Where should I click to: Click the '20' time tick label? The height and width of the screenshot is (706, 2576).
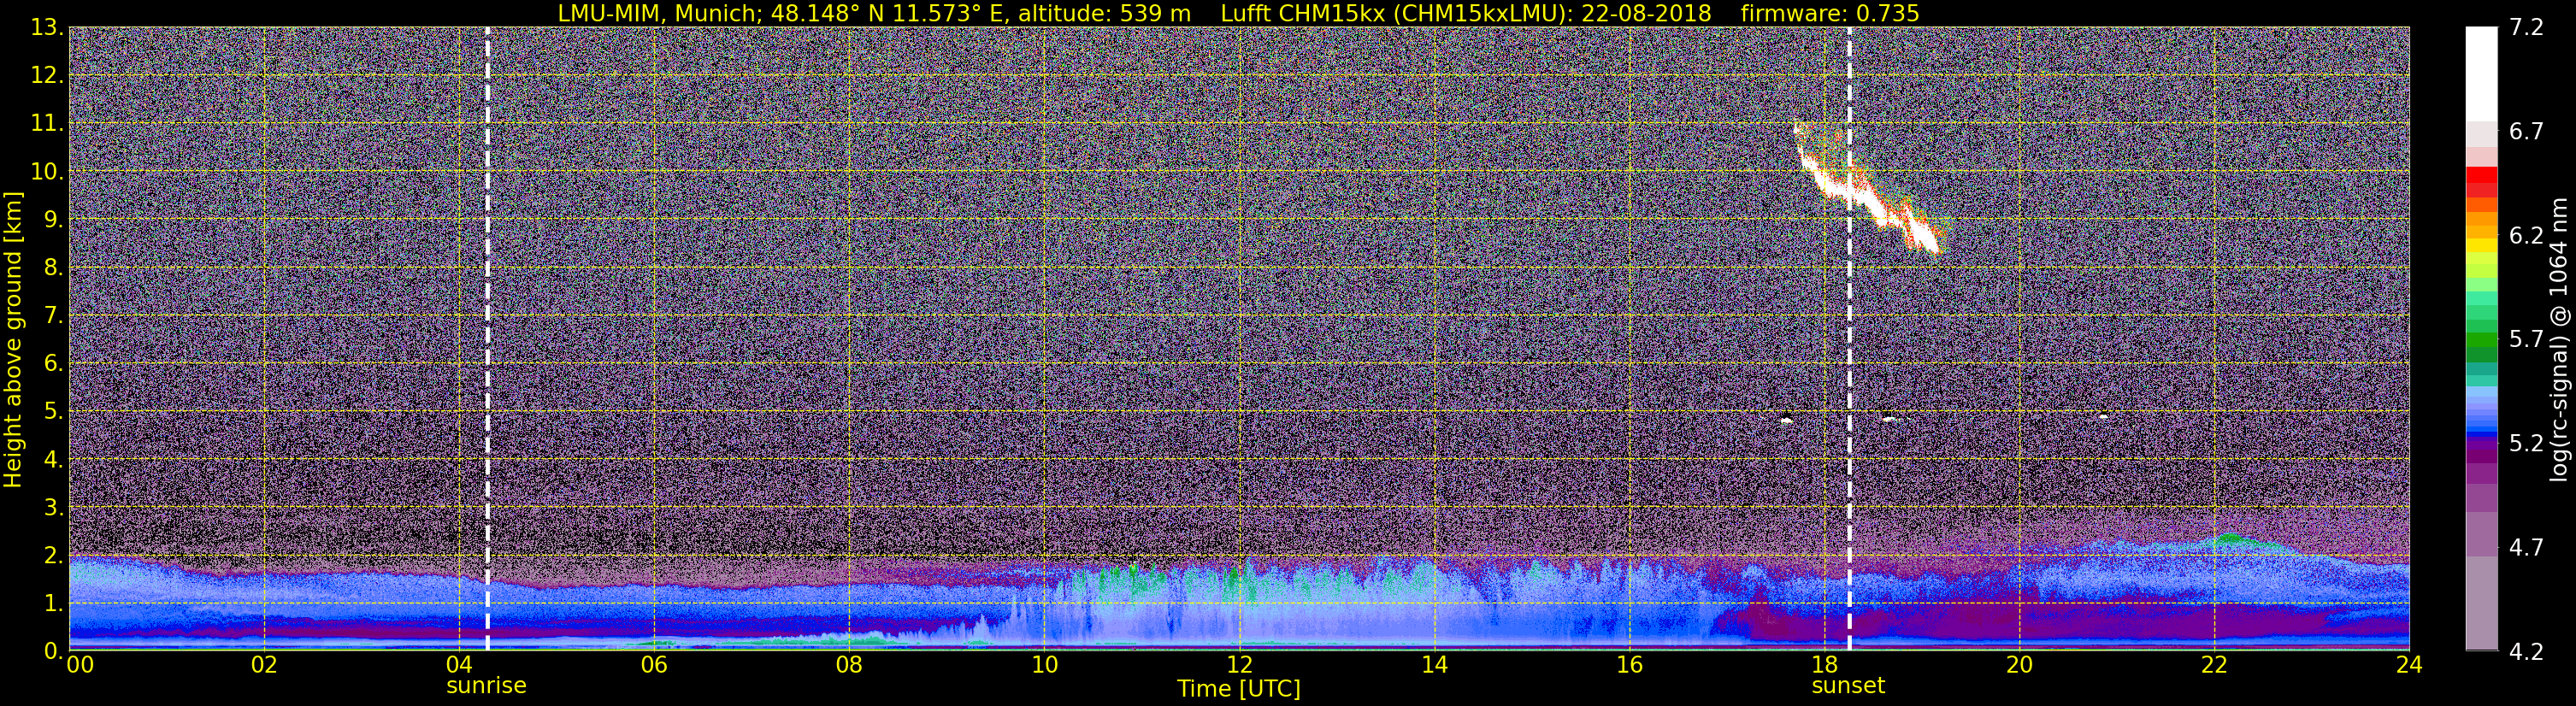2019,665
